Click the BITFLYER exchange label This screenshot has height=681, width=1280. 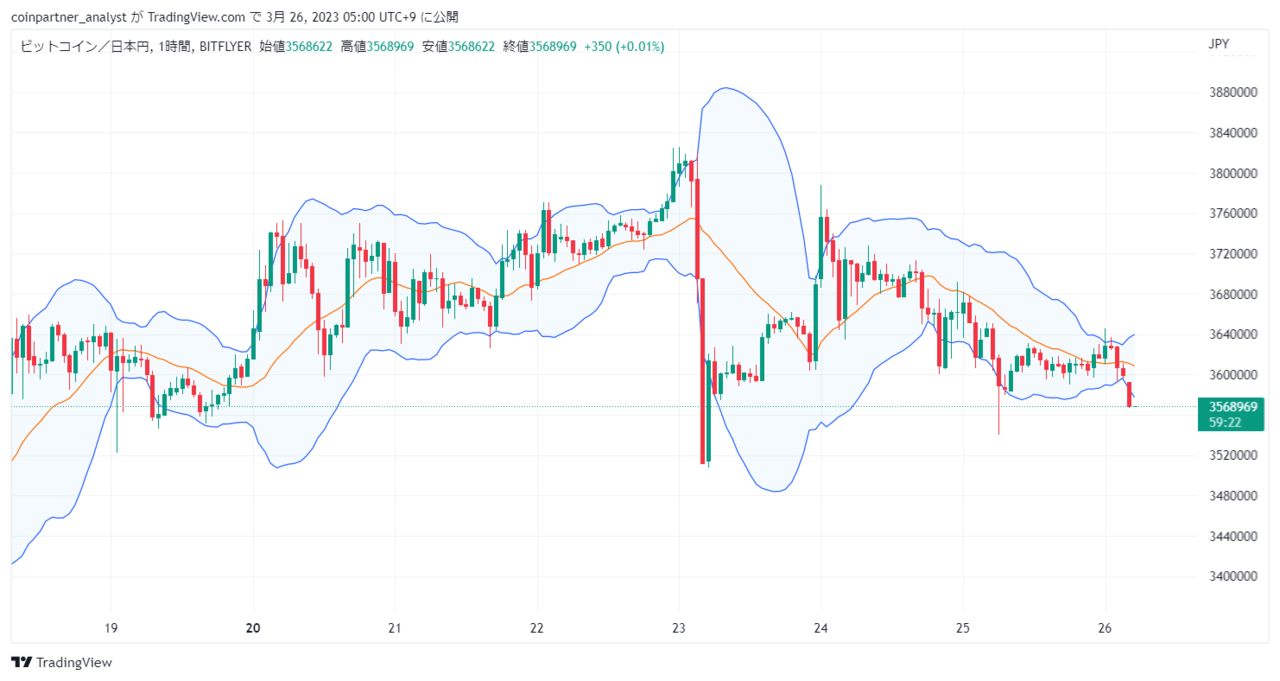[225, 46]
